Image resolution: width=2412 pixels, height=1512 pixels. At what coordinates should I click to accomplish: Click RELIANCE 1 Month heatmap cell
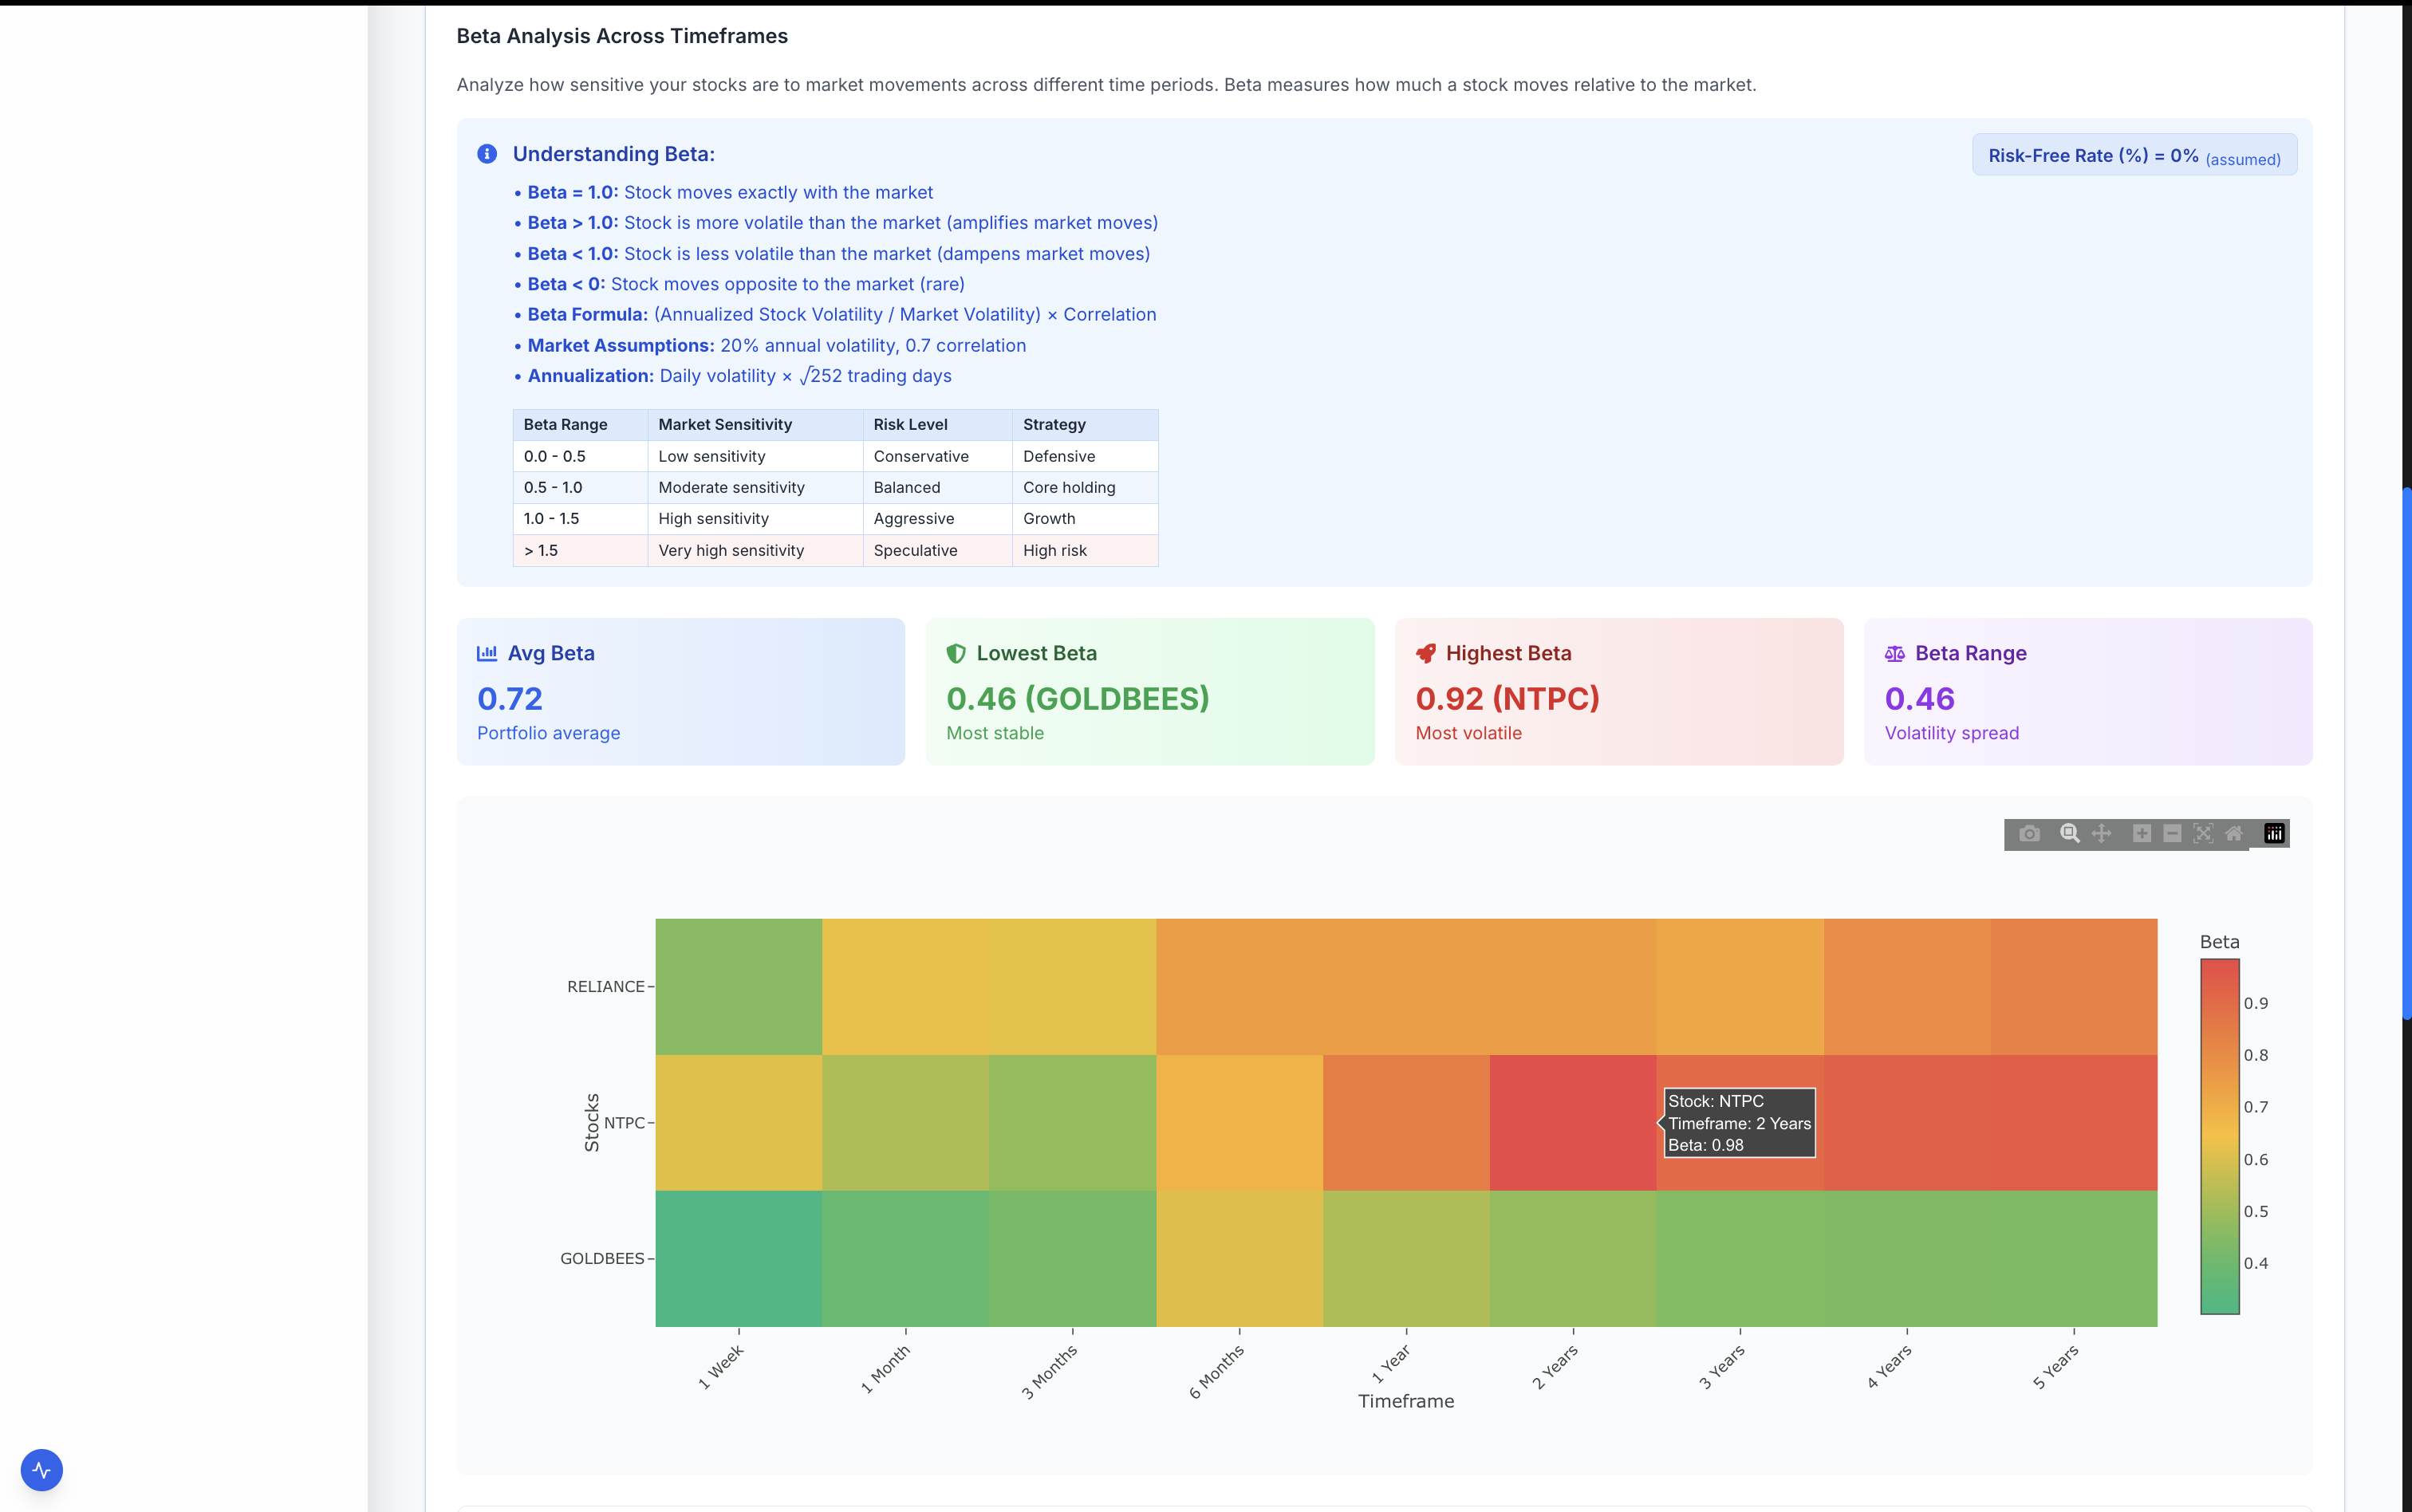click(x=906, y=986)
